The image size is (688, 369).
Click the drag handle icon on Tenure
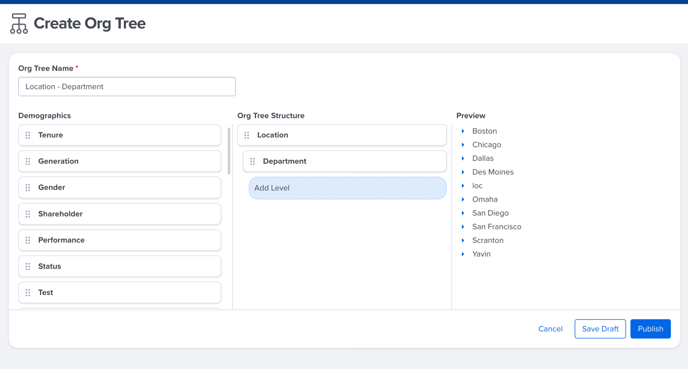click(28, 135)
